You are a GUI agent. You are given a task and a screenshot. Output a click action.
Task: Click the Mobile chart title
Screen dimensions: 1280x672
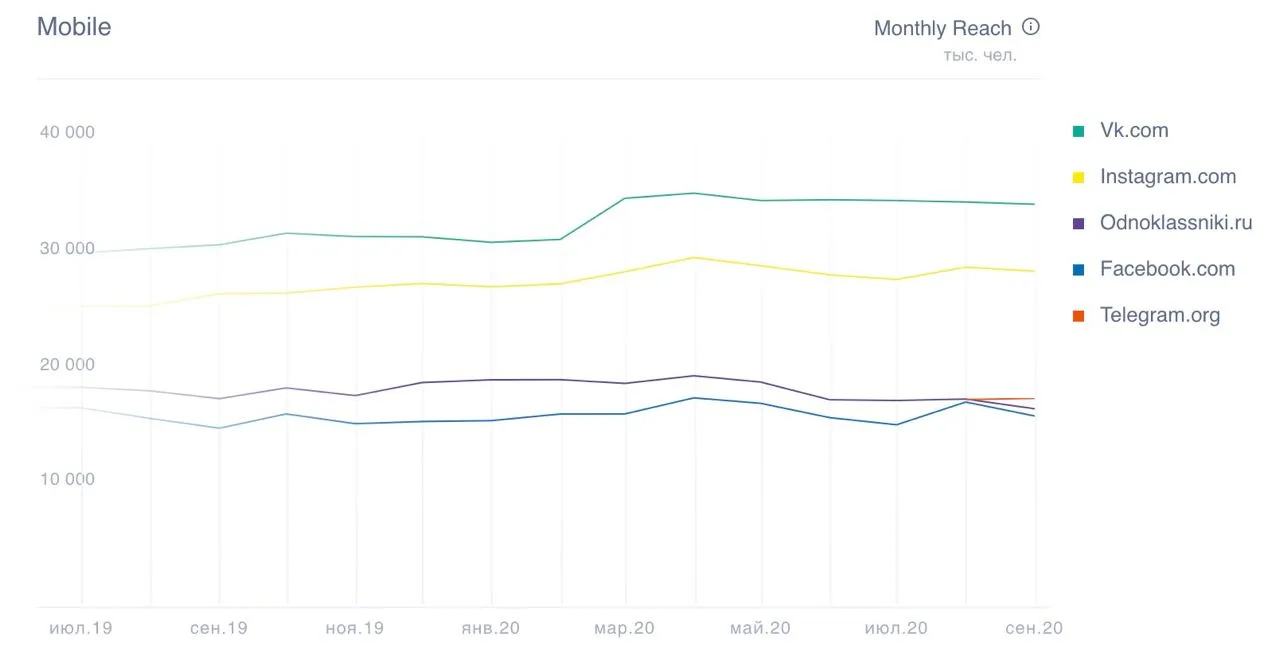tap(74, 27)
